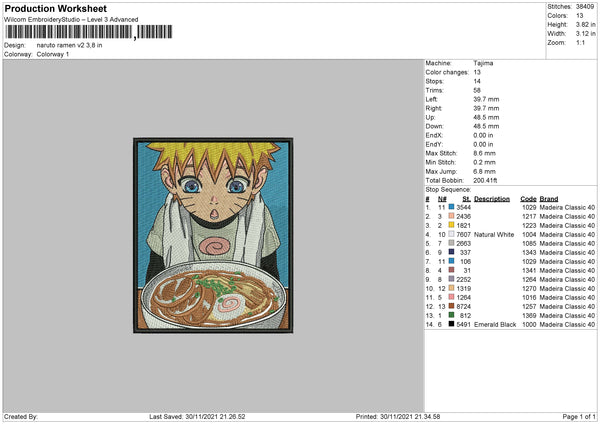The width and height of the screenshot is (600, 424).
Task: Click the 'Page 1 of 1' footer text
Action: click(x=579, y=416)
